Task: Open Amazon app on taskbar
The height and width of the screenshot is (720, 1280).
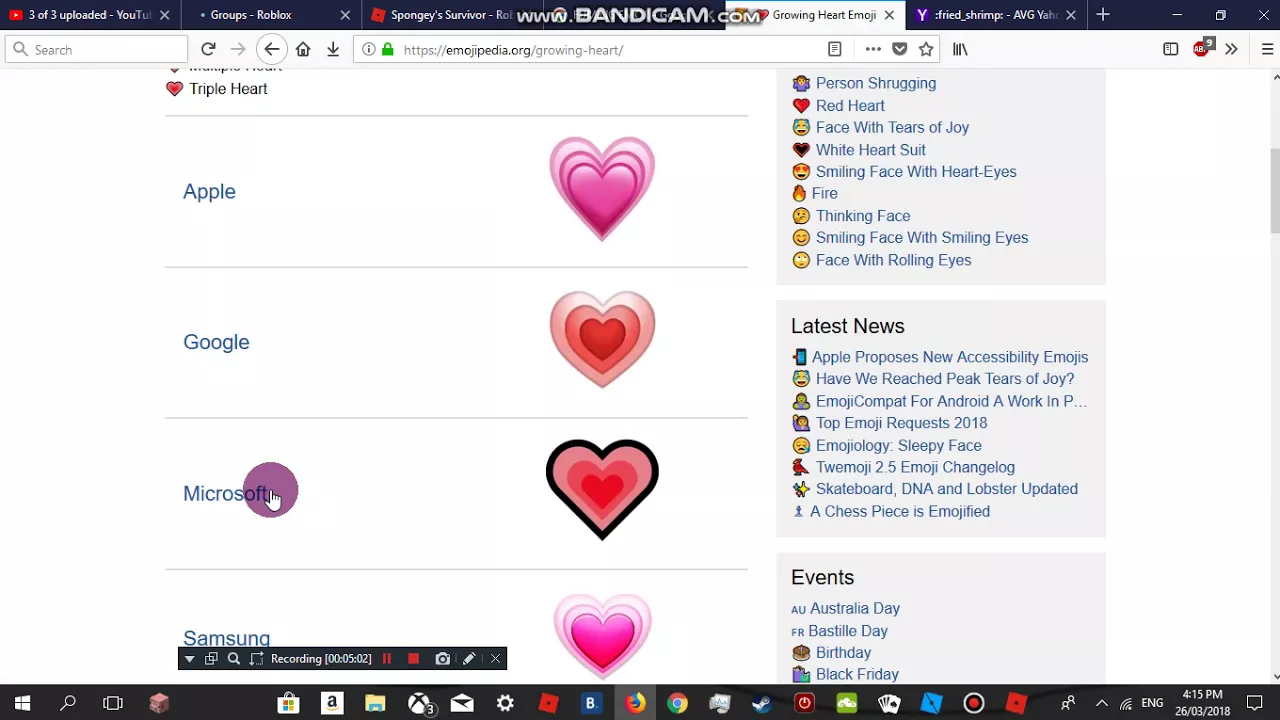Action: point(332,703)
